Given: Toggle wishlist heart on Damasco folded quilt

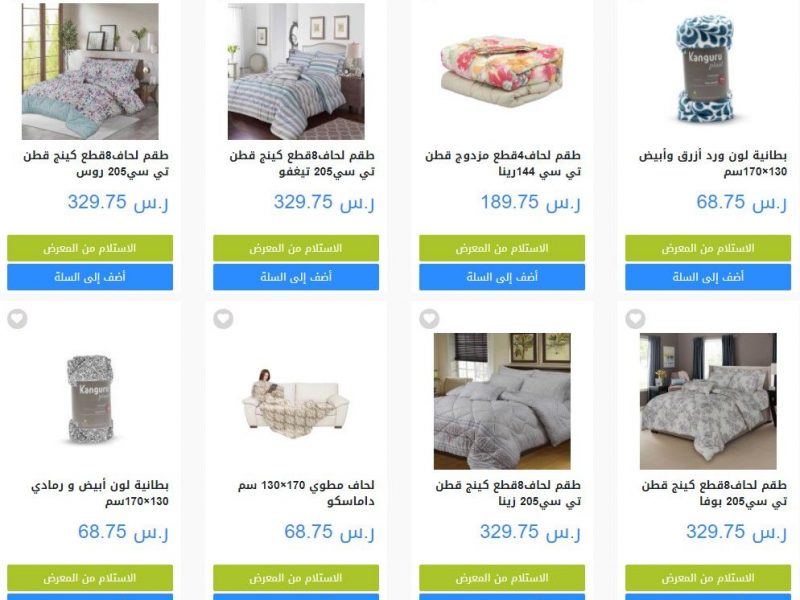Looking at the screenshot, I should pos(223,319).
